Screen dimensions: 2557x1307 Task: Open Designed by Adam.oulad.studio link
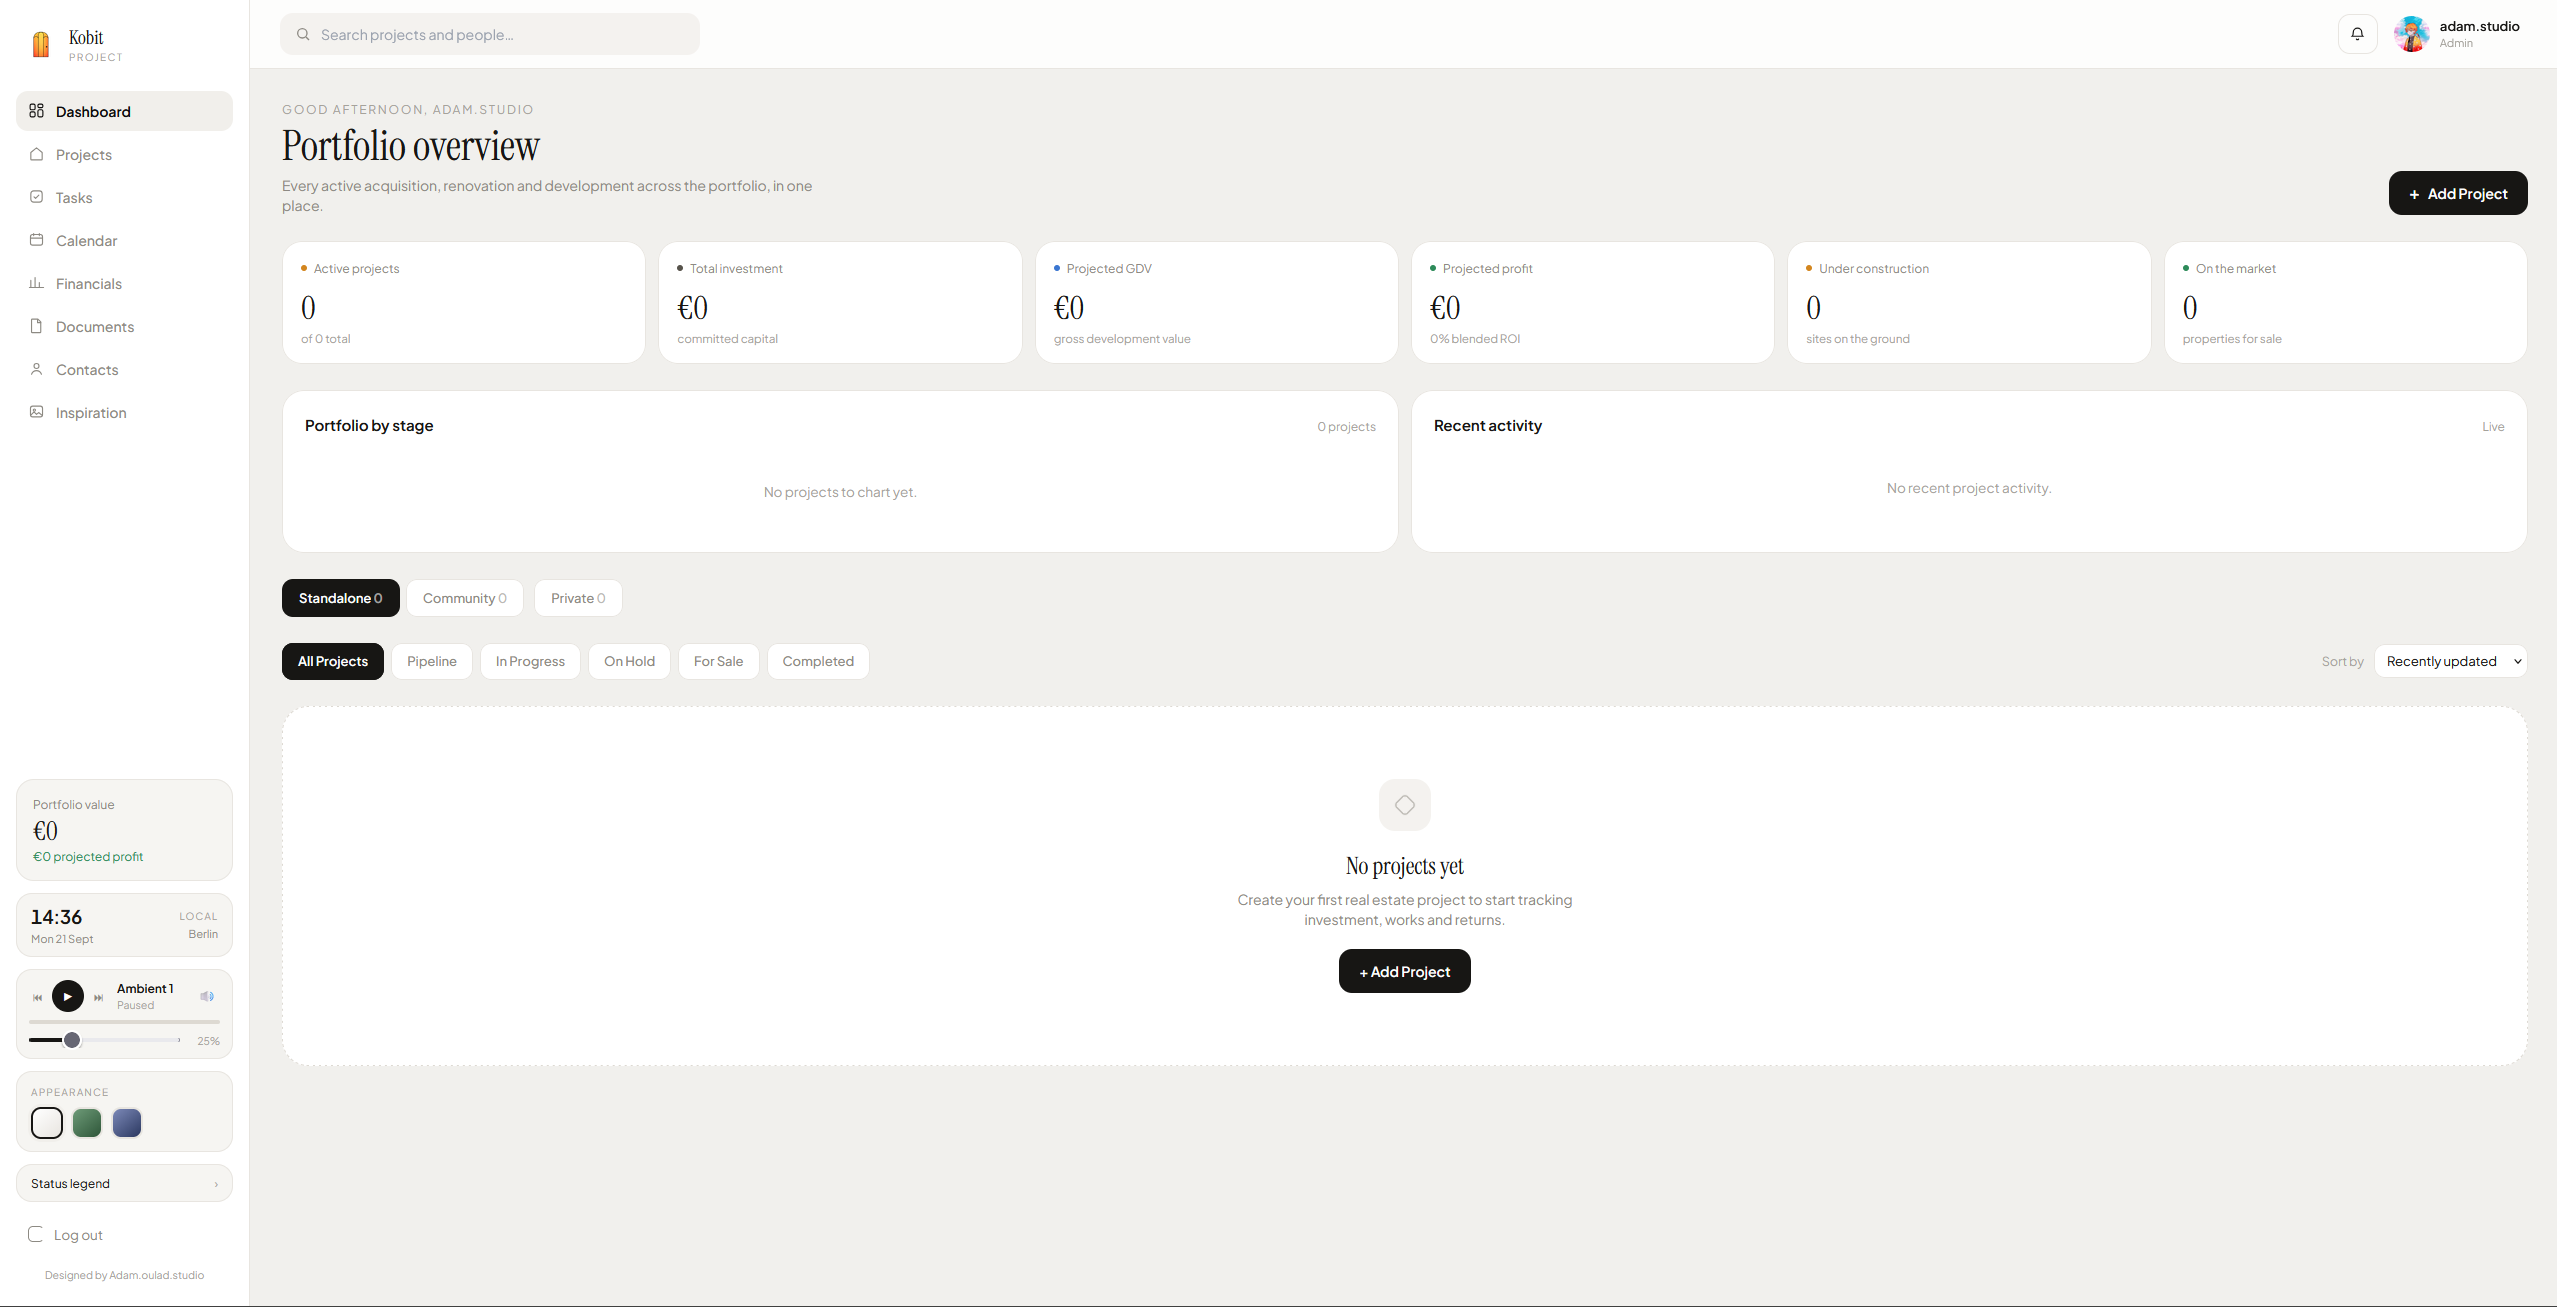pyautogui.click(x=124, y=1275)
